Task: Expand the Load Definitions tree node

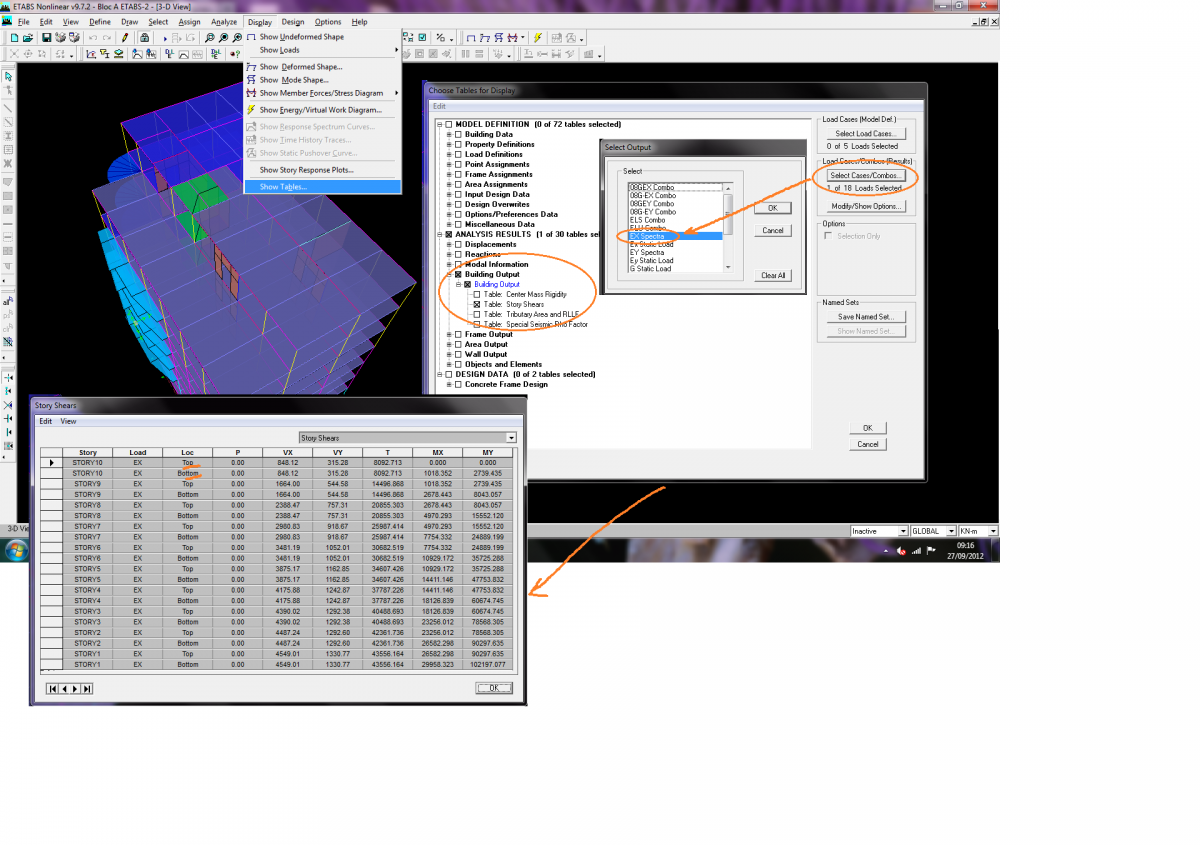Action: [x=449, y=154]
